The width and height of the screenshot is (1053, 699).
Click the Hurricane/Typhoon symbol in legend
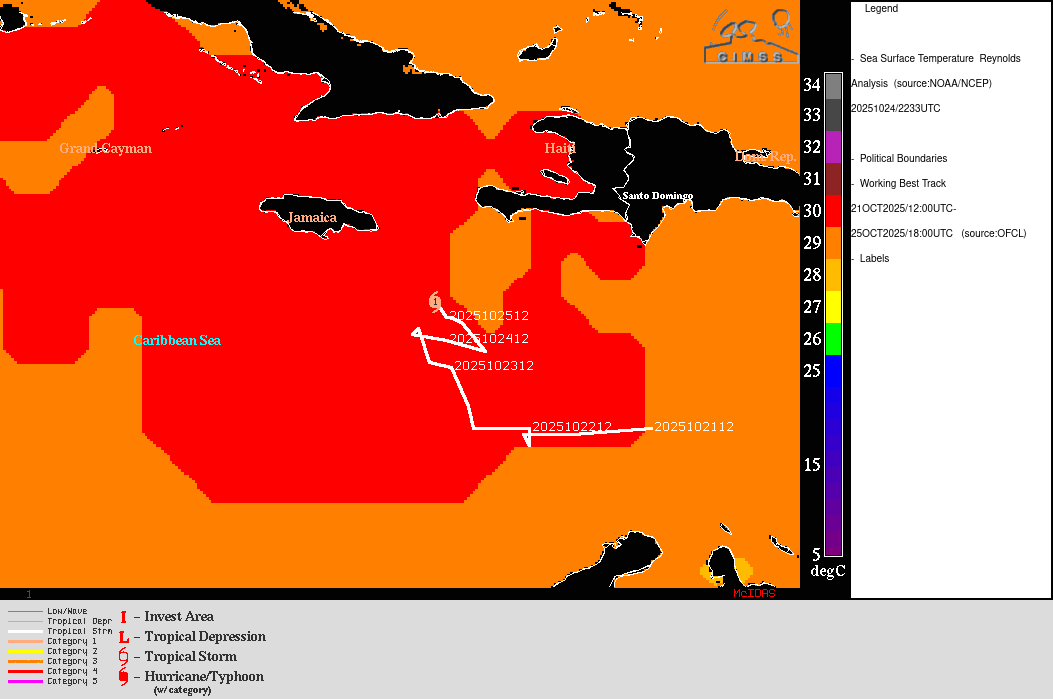(x=123, y=677)
